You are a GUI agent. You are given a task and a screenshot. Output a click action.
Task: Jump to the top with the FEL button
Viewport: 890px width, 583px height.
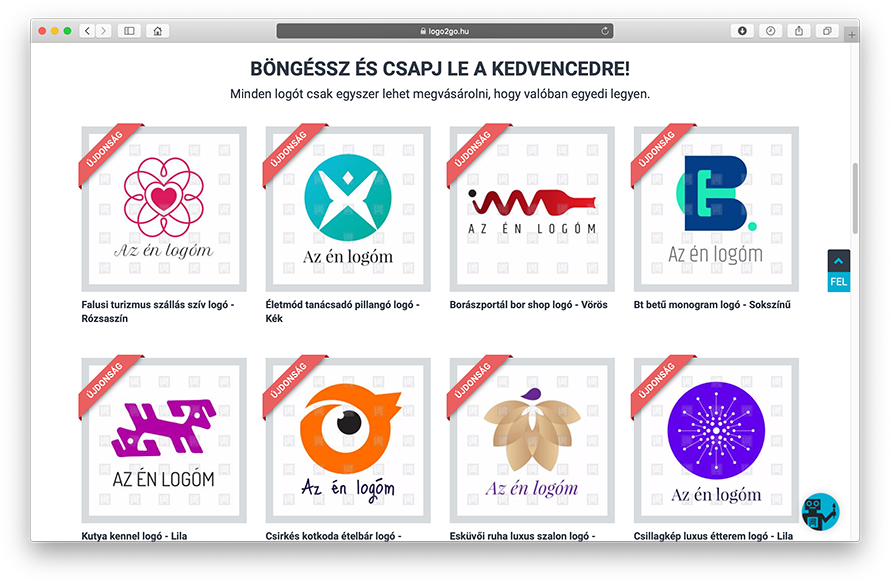point(838,271)
